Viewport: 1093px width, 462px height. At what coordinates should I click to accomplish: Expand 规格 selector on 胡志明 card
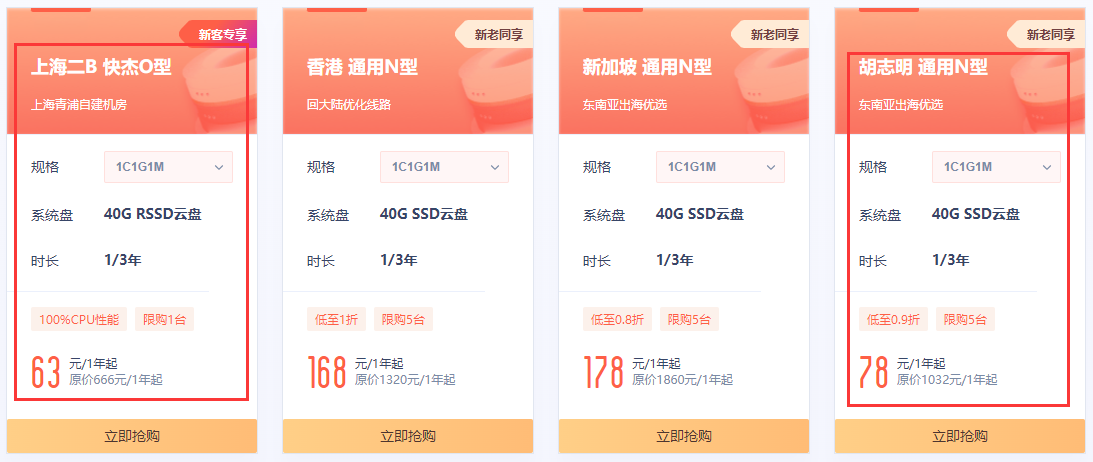(996, 167)
